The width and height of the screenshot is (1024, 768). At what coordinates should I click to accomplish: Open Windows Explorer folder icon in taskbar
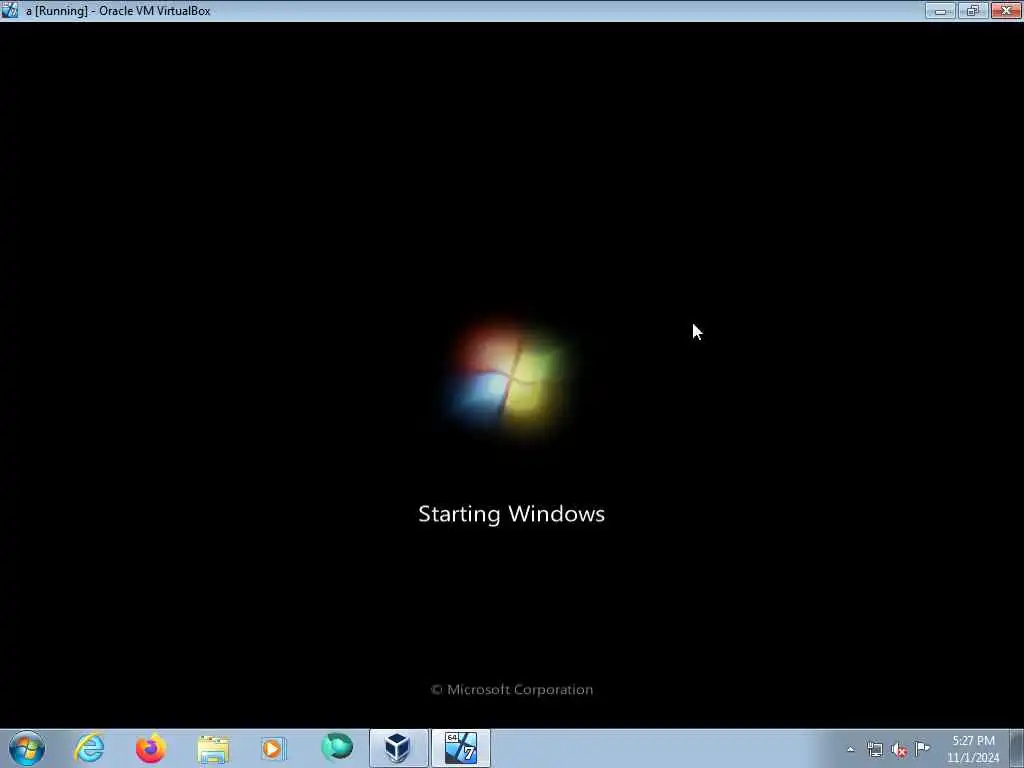pos(213,749)
